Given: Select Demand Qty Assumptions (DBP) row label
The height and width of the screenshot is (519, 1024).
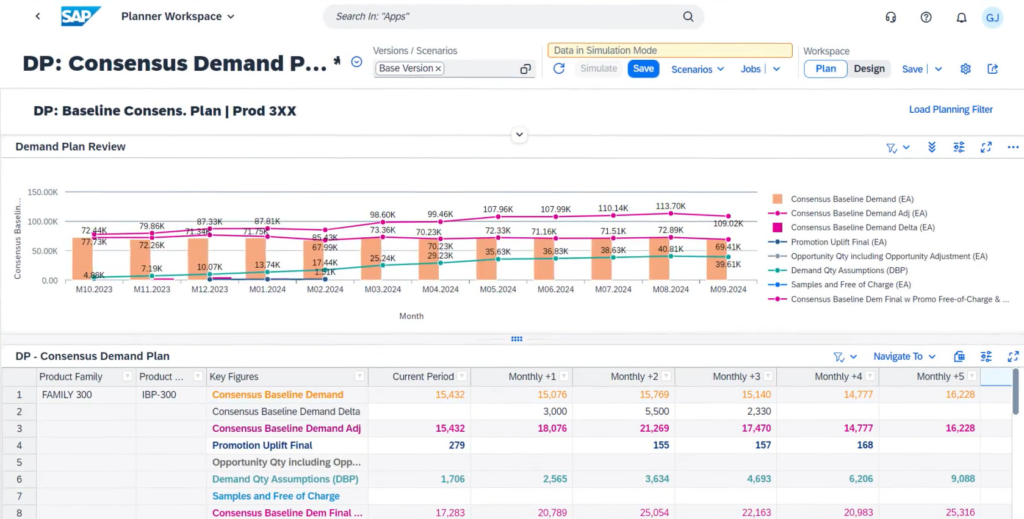Looking at the screenshot, I should (x=284, y=479).
